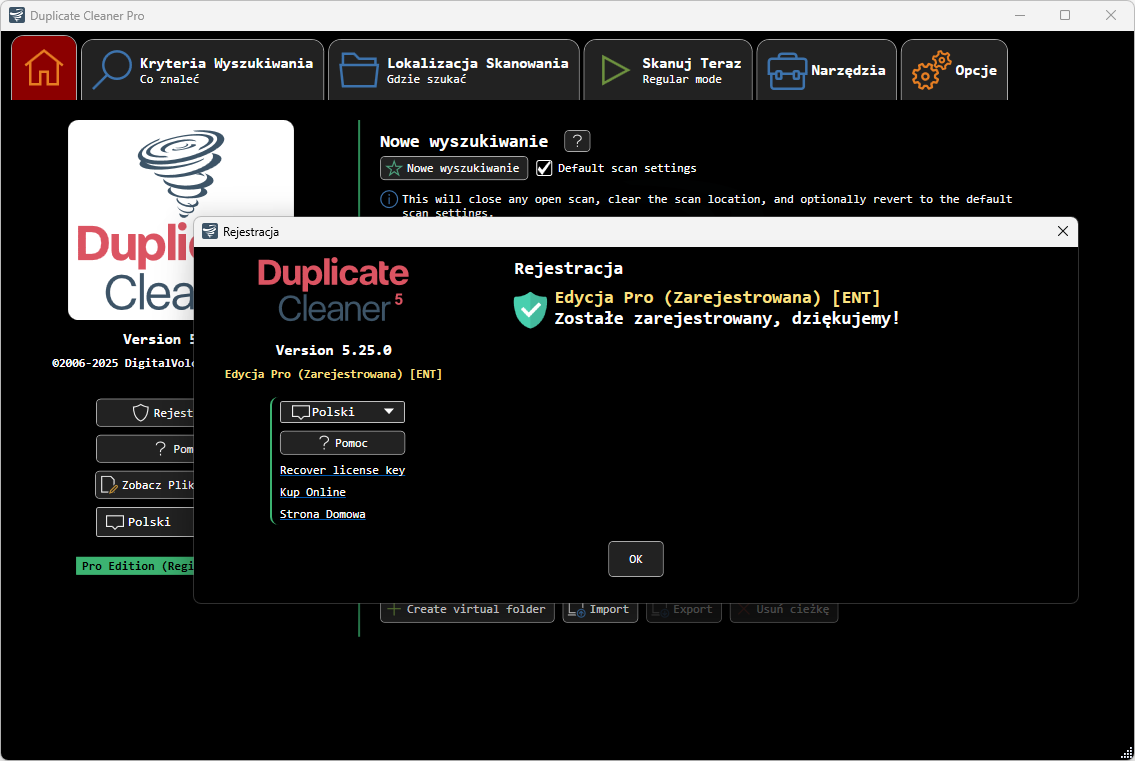The height and width of the screenshot is (761, 1135).
Task: Click the question mark help icon beside Nowe wyszukiwanie
Action: pyautogui.click(x=577, y=141)
